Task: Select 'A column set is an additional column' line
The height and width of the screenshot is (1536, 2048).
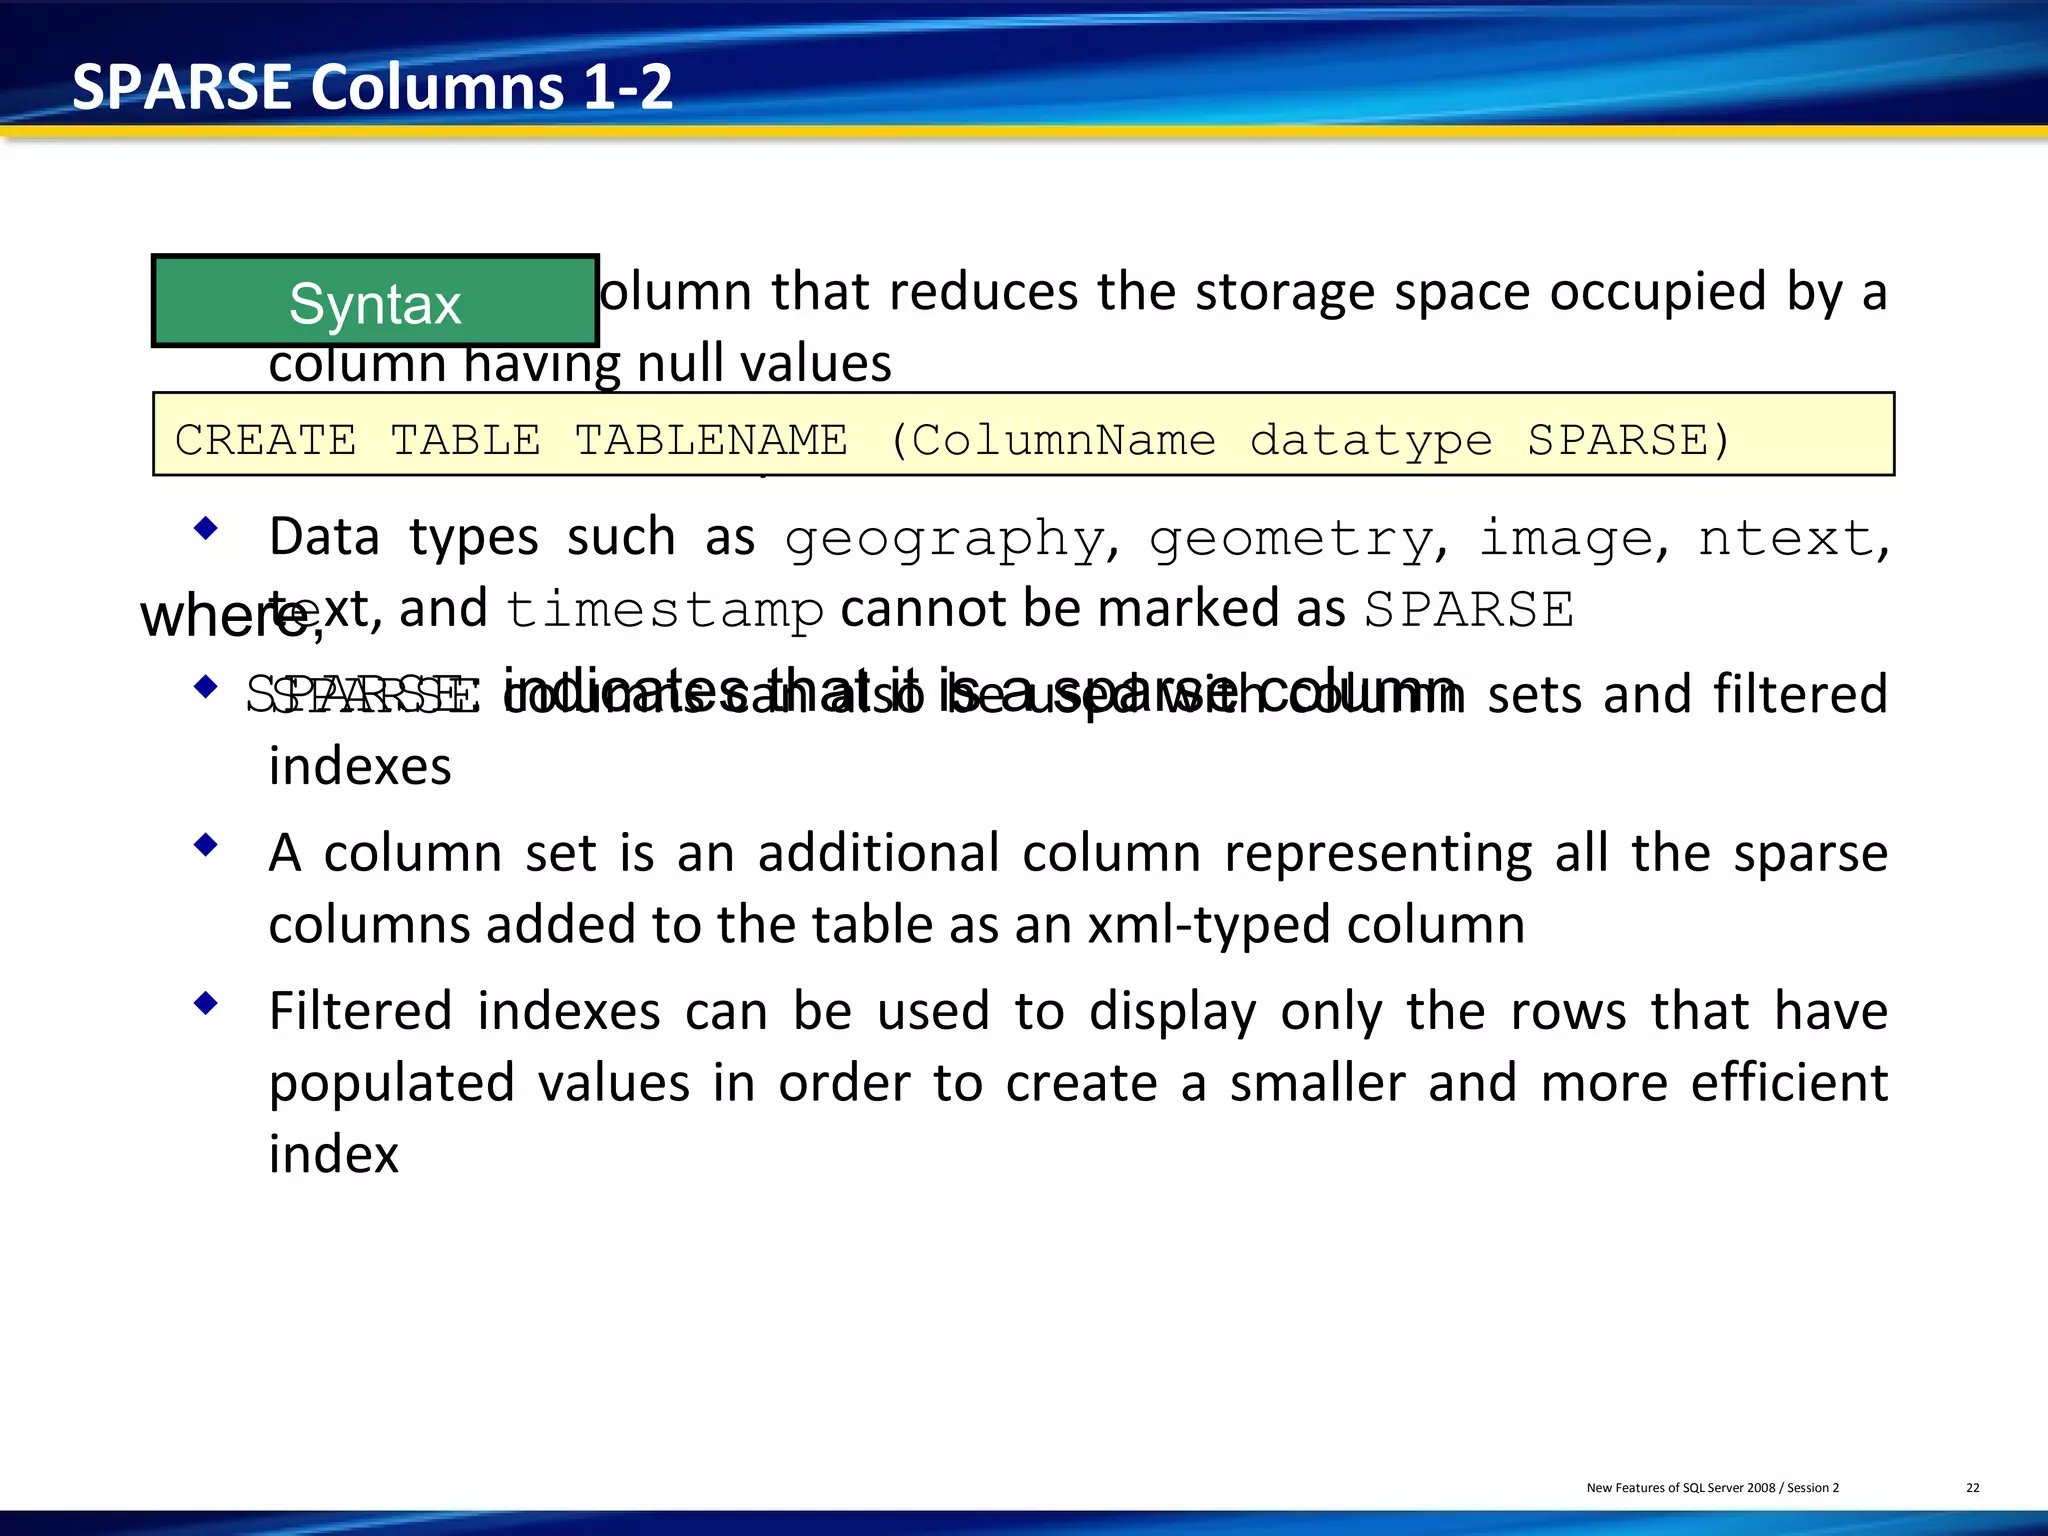Action: click(x=1078, y=853)
